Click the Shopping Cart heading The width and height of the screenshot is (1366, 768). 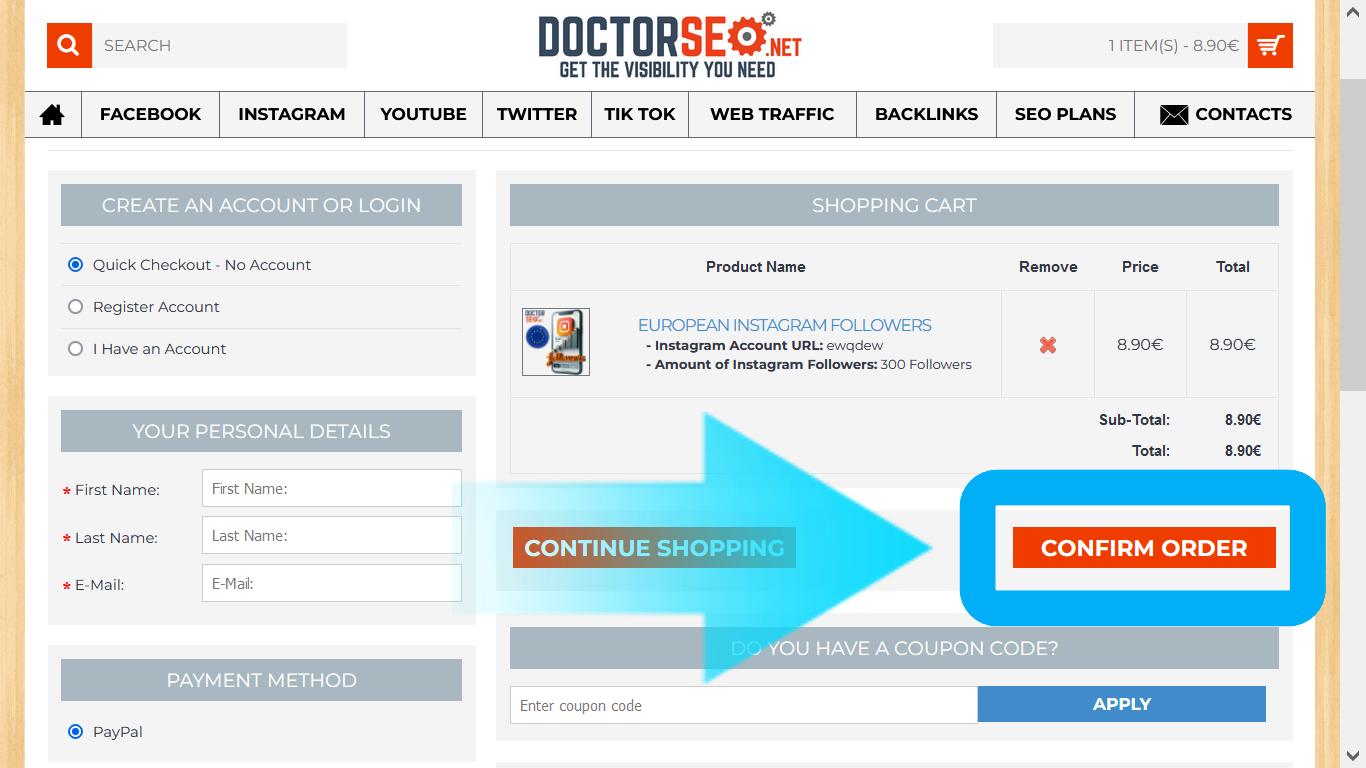[894, 205]
